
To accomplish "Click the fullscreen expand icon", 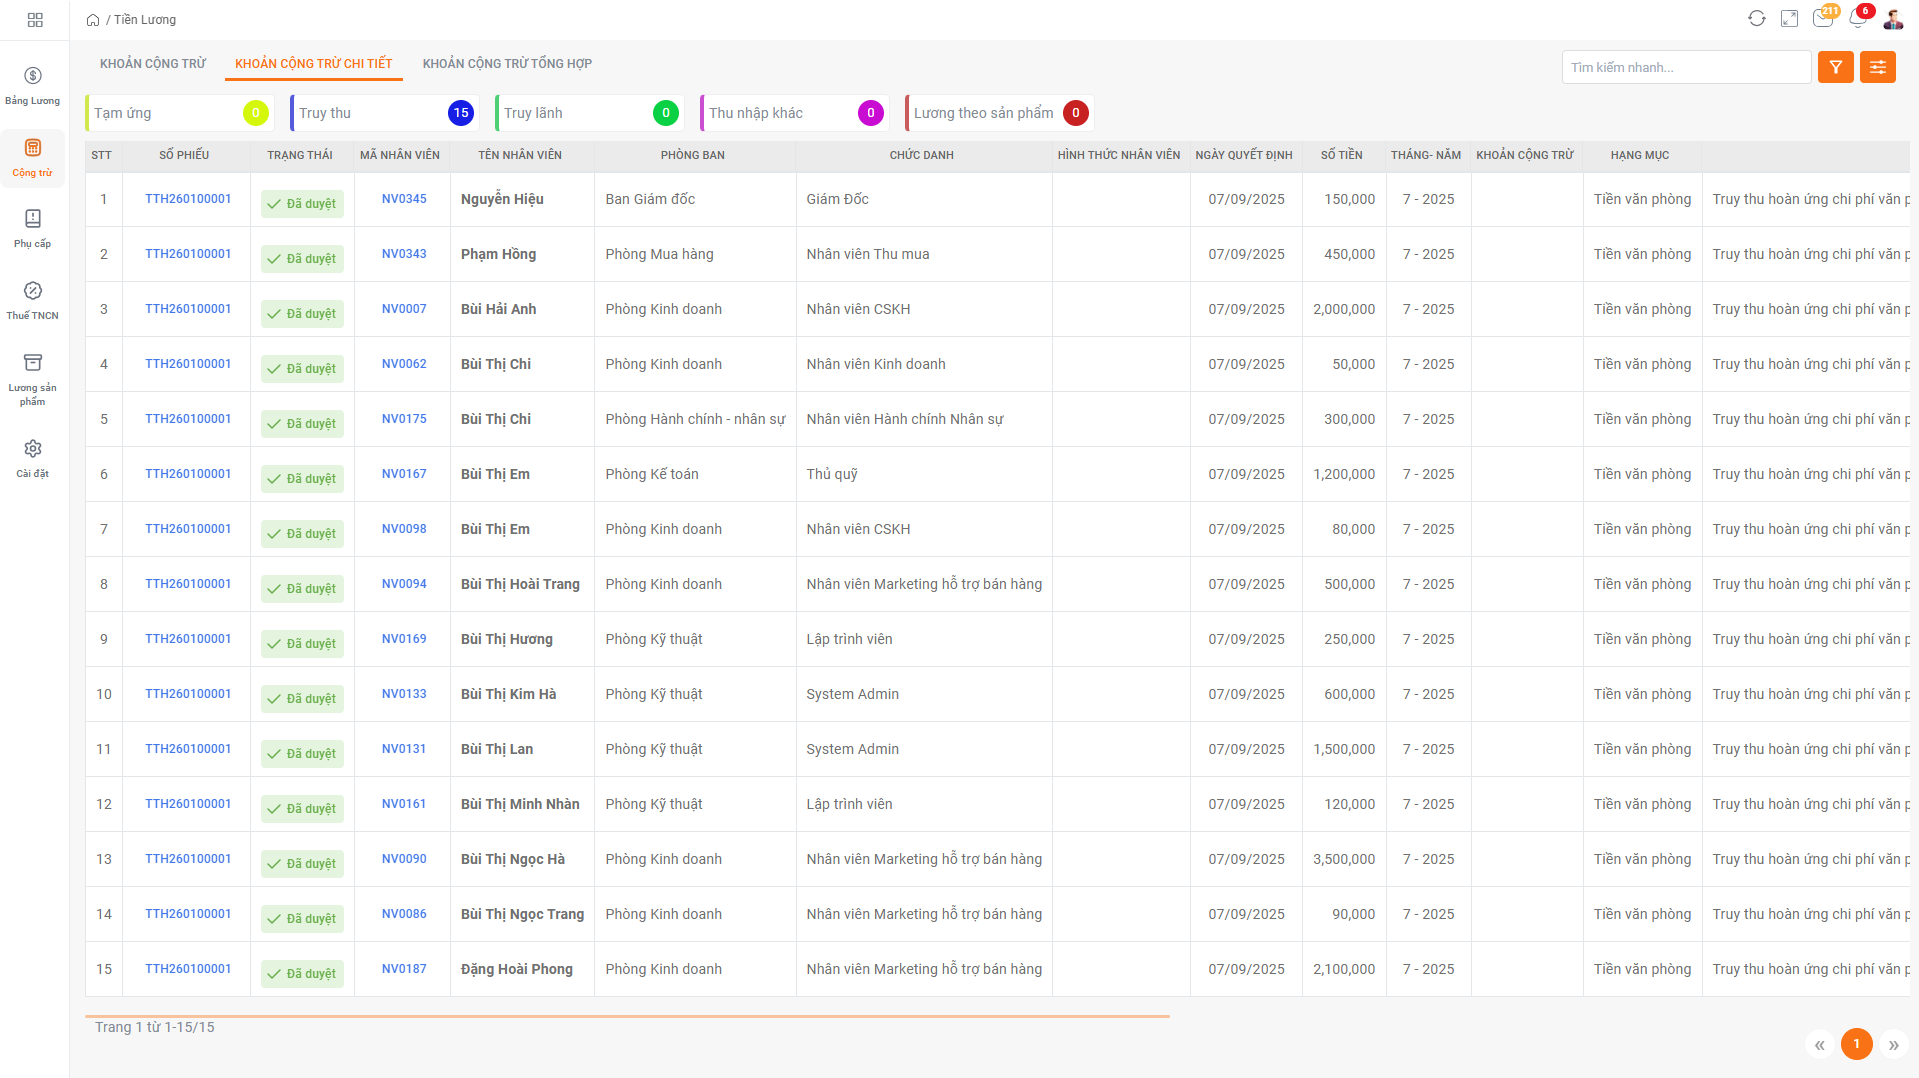I will (1790, 19).
